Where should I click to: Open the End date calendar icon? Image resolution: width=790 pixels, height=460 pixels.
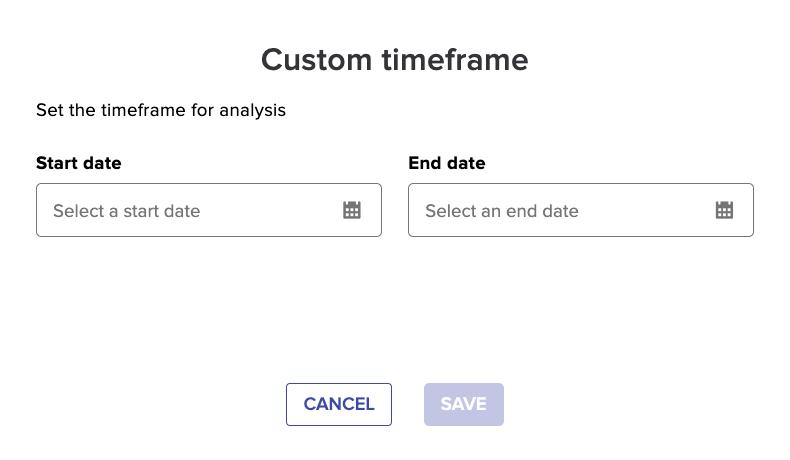[x=724, y=210]
